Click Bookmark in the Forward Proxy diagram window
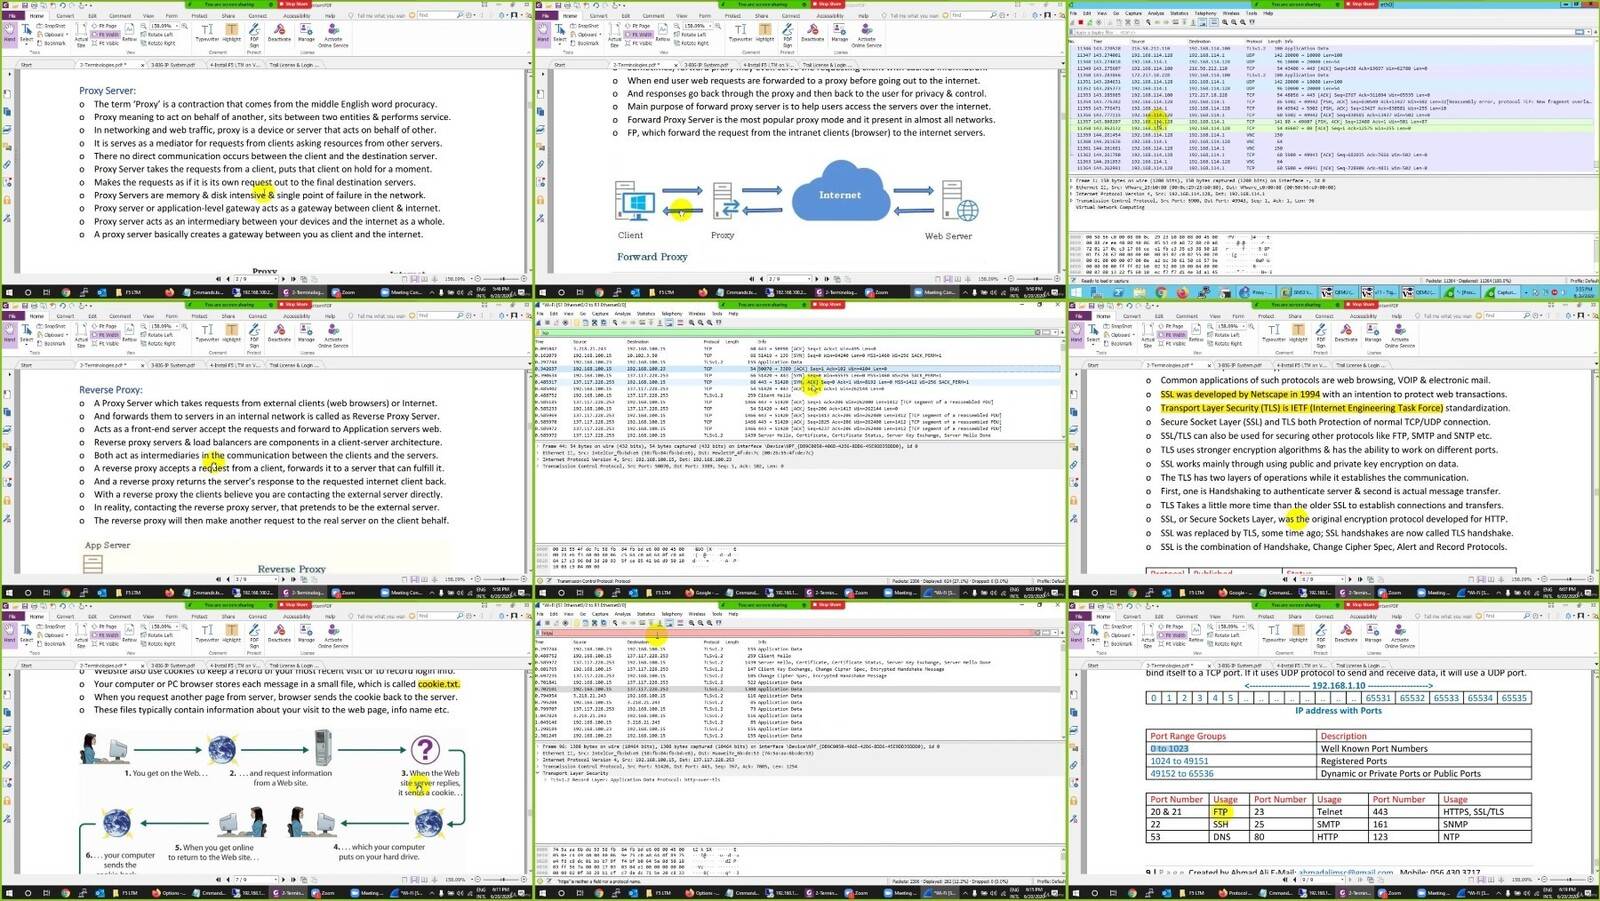1600x901 pixels. (x=586, y=43)
